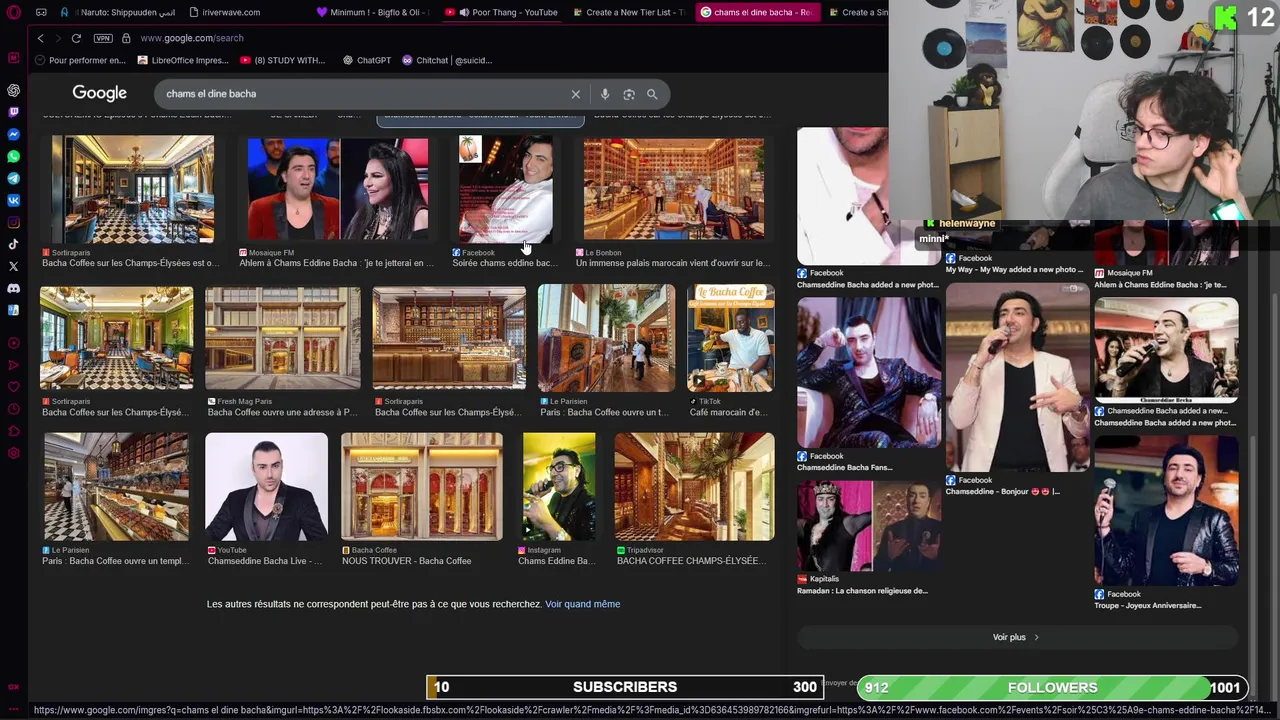Open Instagram 'Chams Eddine Ba...' image

[x=559, y=487]
